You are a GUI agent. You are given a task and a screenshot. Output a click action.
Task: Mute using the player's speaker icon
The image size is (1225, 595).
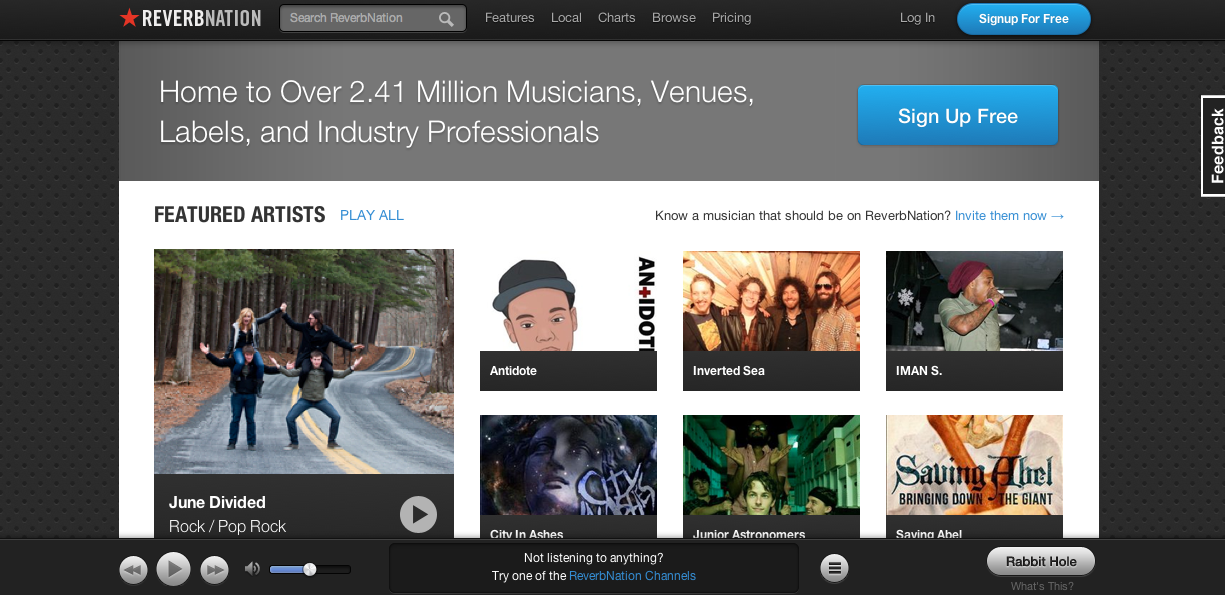252,569
